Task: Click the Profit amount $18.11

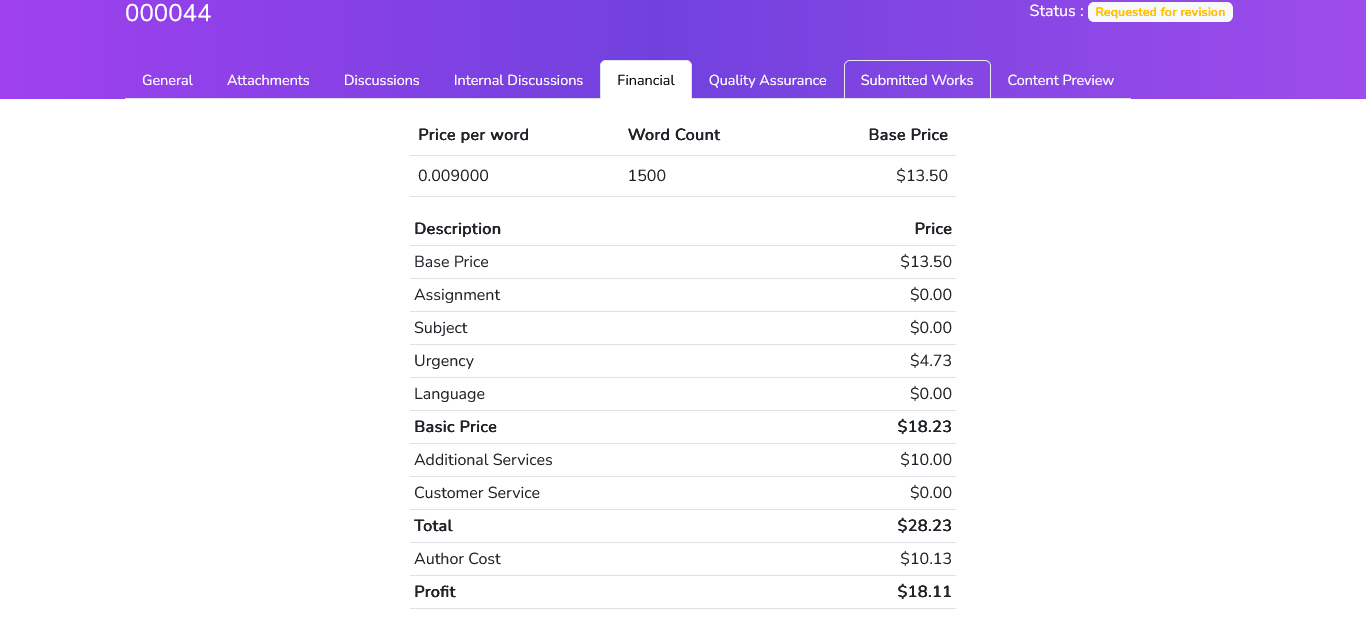Action: [924, 592]
